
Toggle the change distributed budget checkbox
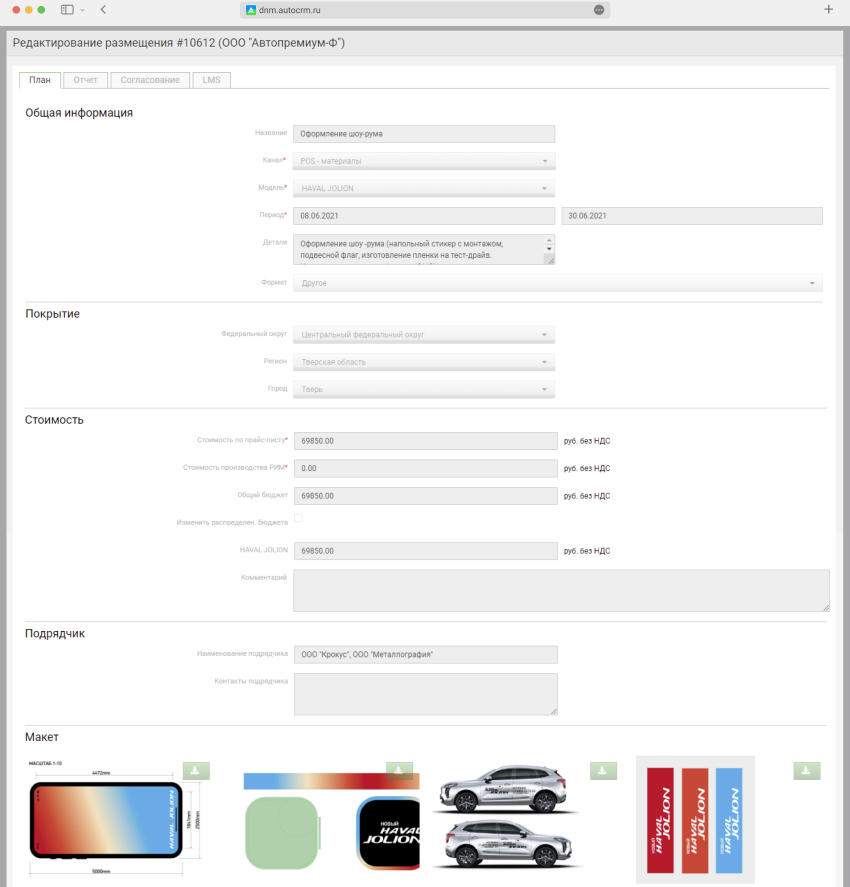[298, 518]
